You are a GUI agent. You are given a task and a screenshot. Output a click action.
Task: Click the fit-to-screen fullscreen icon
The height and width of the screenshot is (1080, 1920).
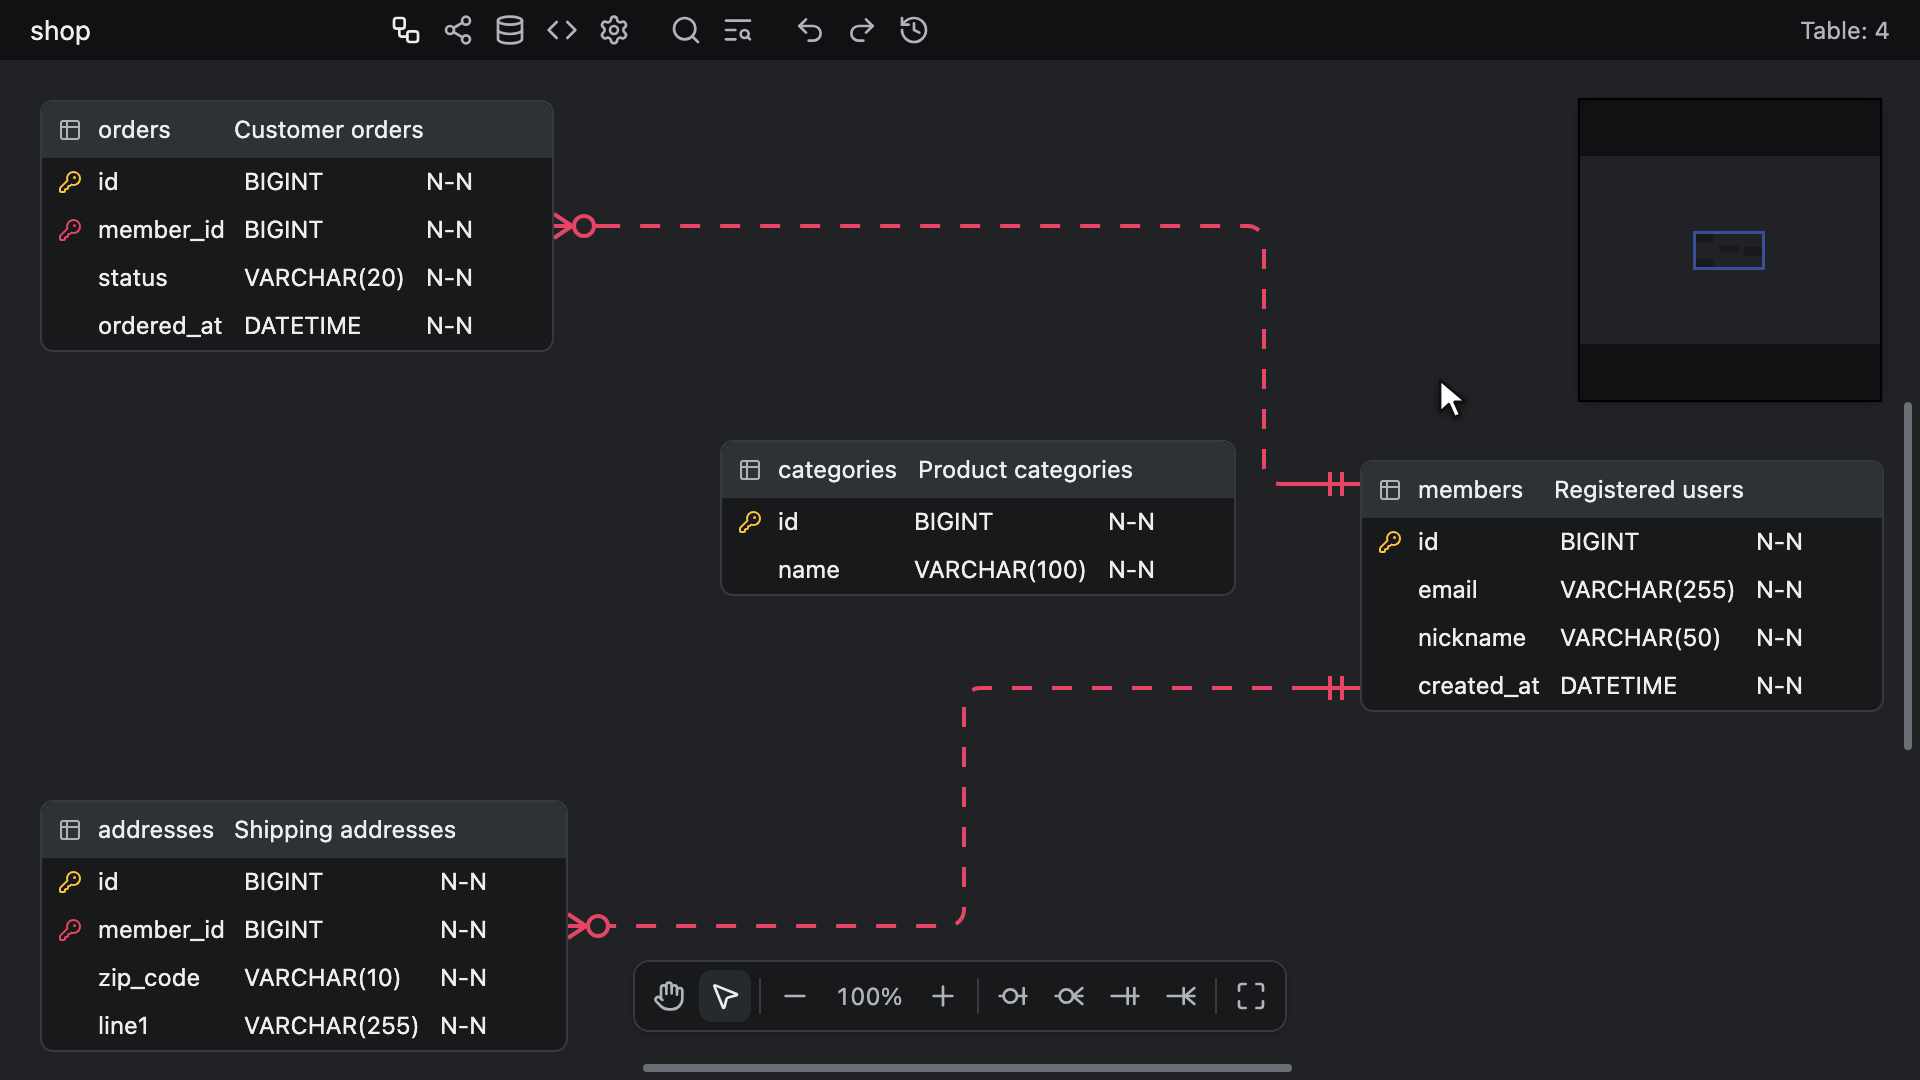coord(1251,996)
